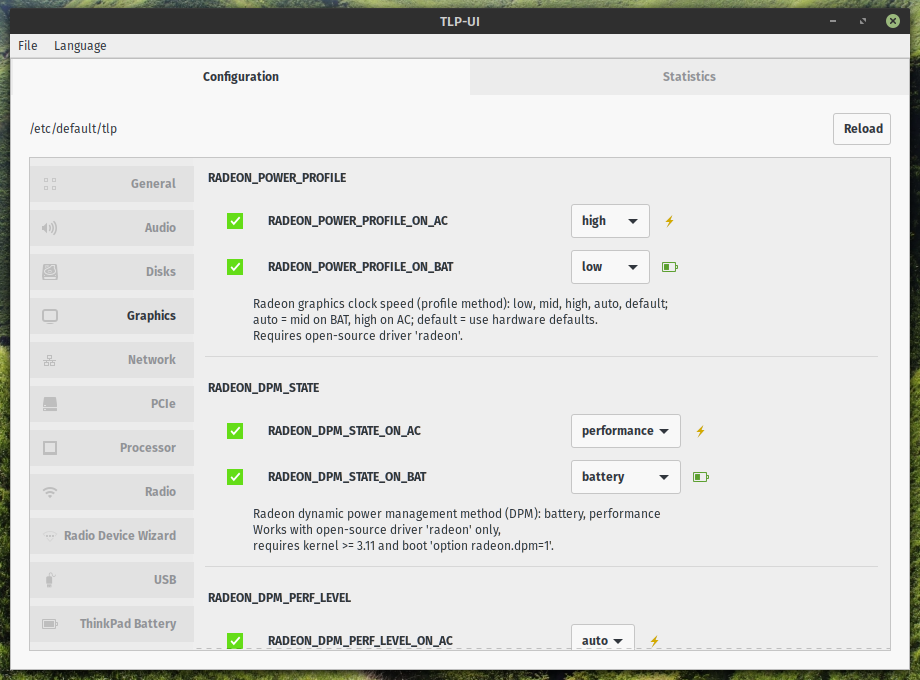Click the General category grid icon
920x680 pixels.
[50, 184]
